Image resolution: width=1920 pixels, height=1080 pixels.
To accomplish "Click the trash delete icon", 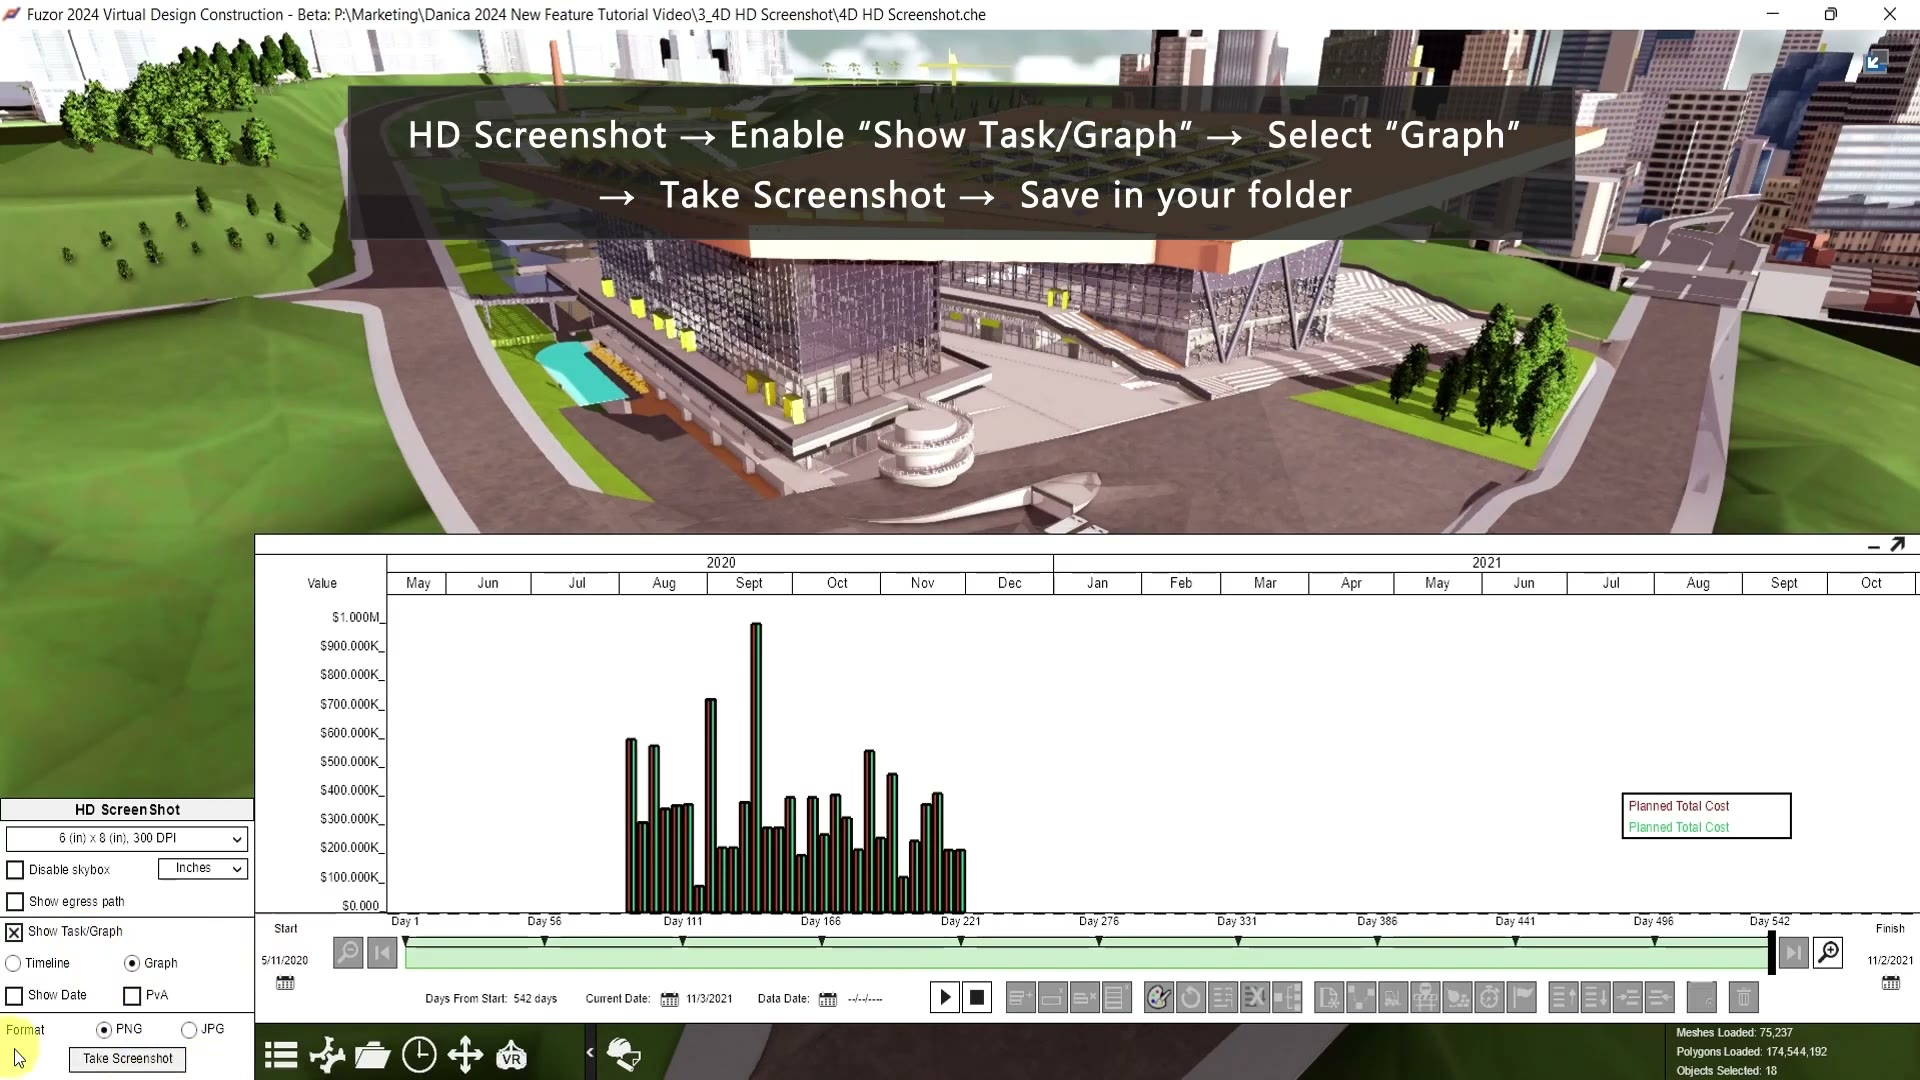I will (x=1744, y=997).
